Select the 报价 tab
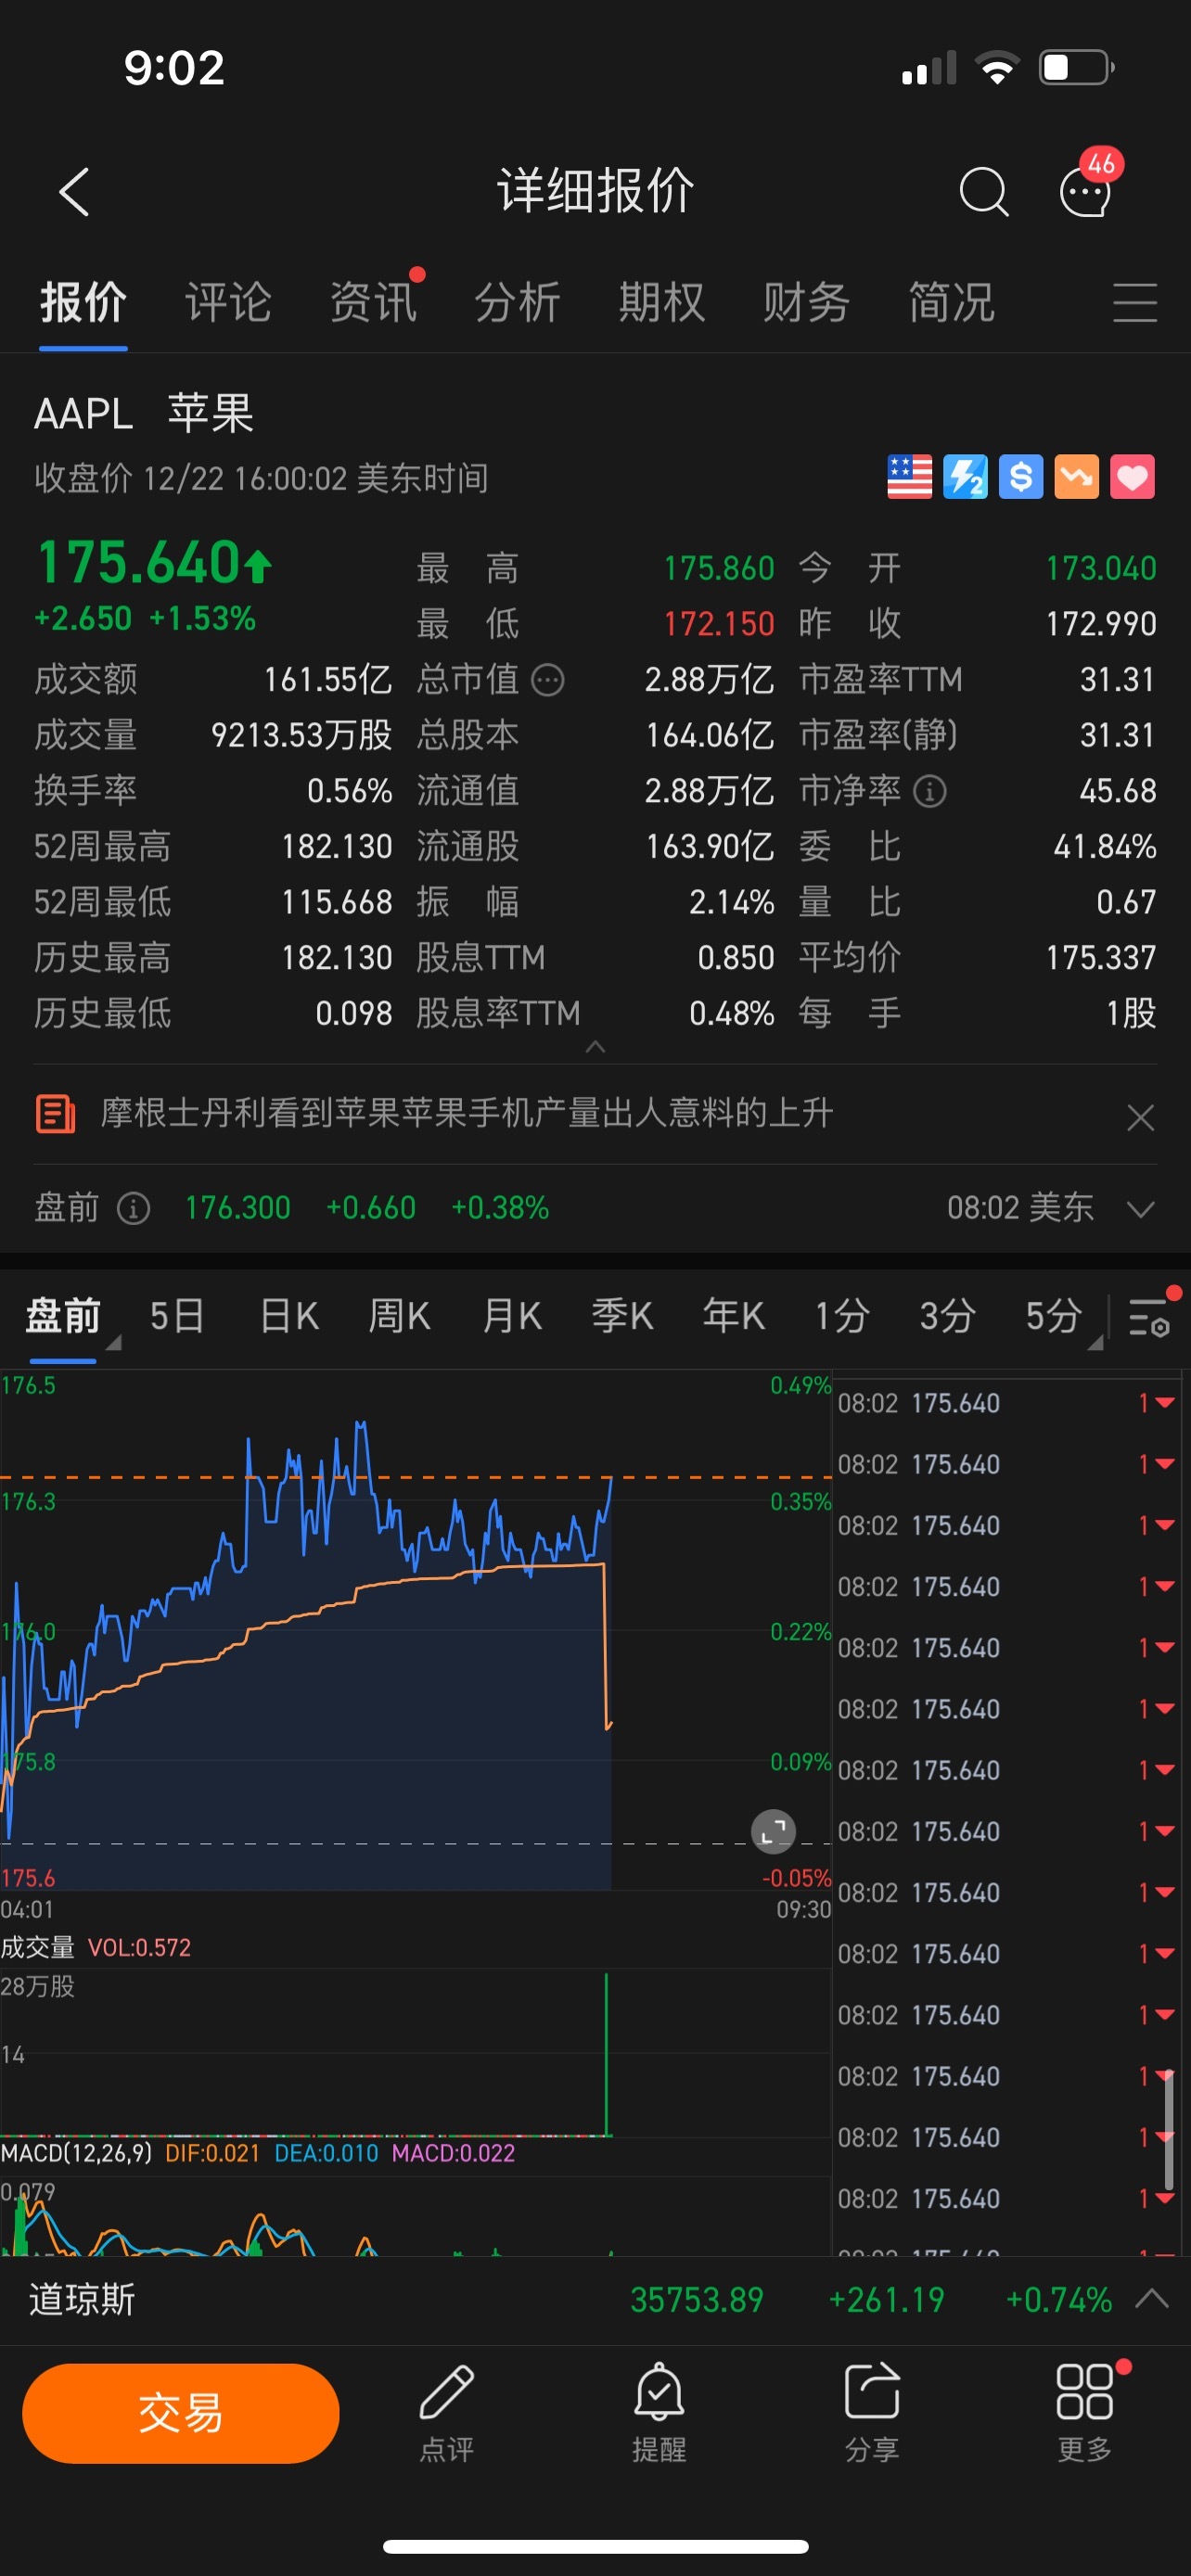Screen dimensions: 1191x2576 click(x=83, y=302)
